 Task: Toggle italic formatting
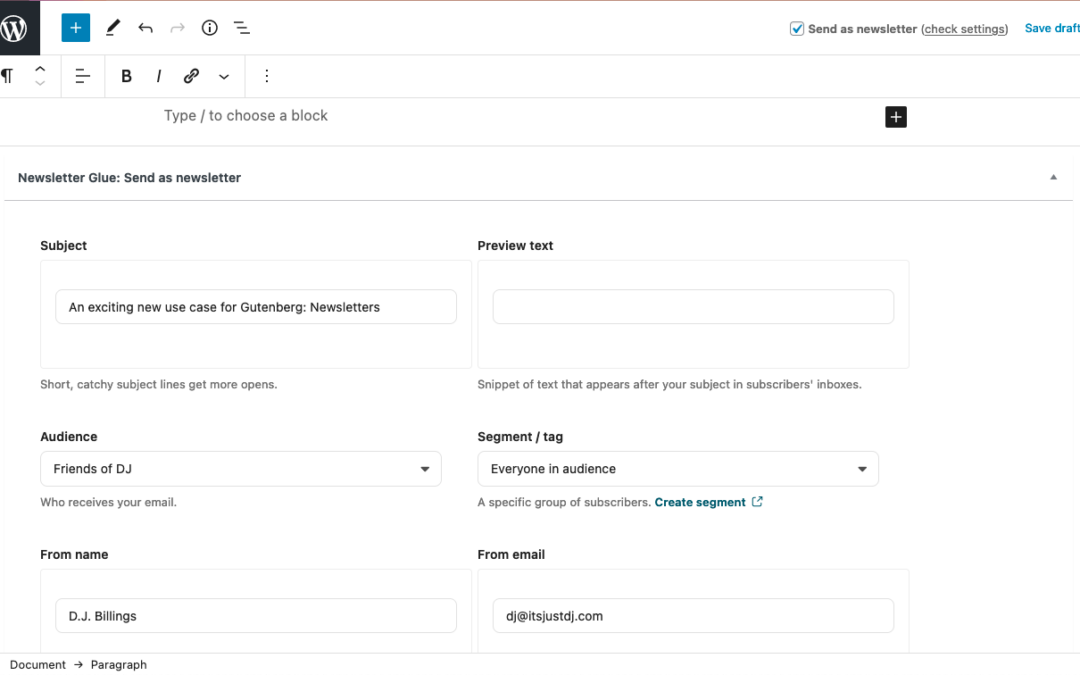coord(158,76)
